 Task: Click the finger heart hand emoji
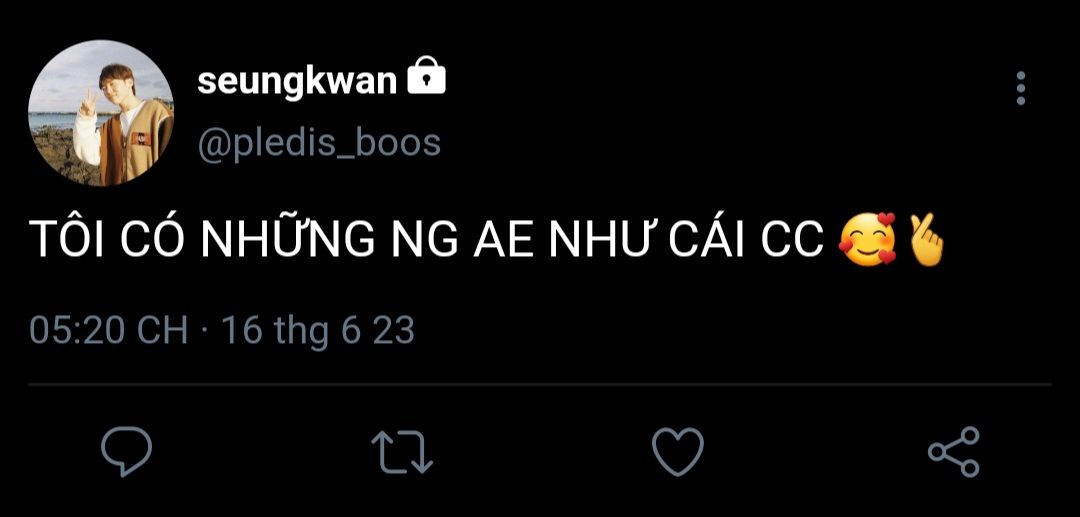point(925,239)
